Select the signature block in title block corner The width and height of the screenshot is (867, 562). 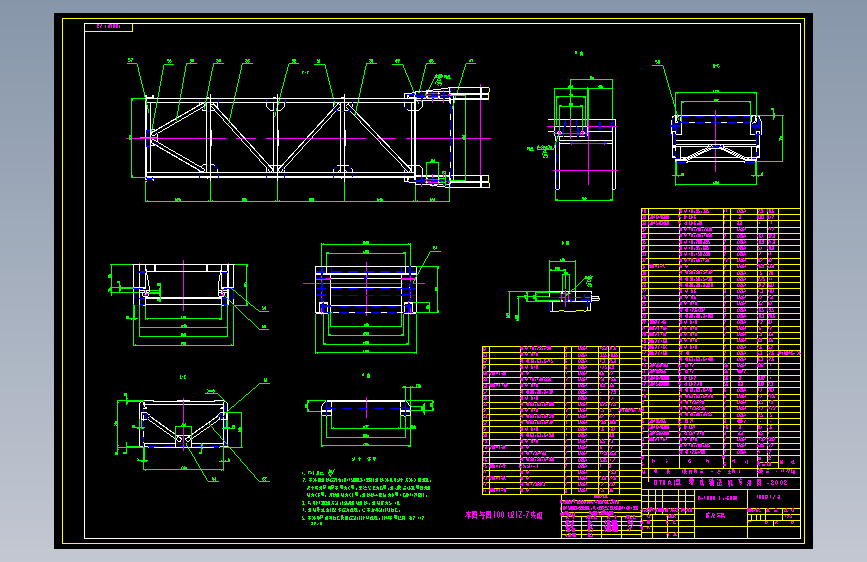(601, 525)
